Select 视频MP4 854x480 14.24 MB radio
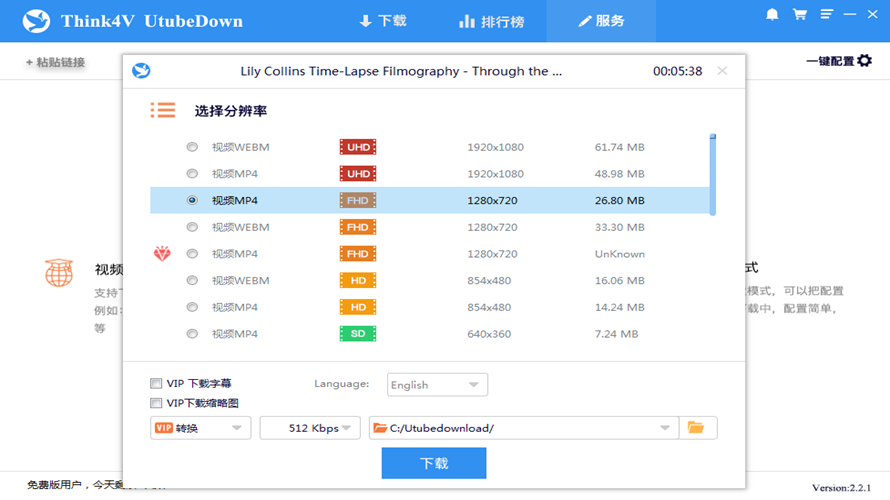The width and height of the screenshot is (890, 500). click(192, 307)
